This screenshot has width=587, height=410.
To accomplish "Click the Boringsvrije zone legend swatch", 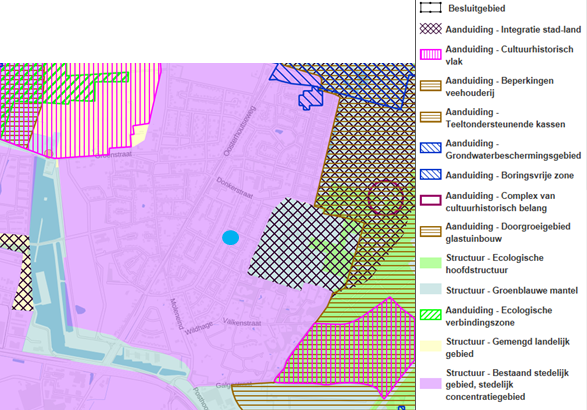I will point(431,174).
